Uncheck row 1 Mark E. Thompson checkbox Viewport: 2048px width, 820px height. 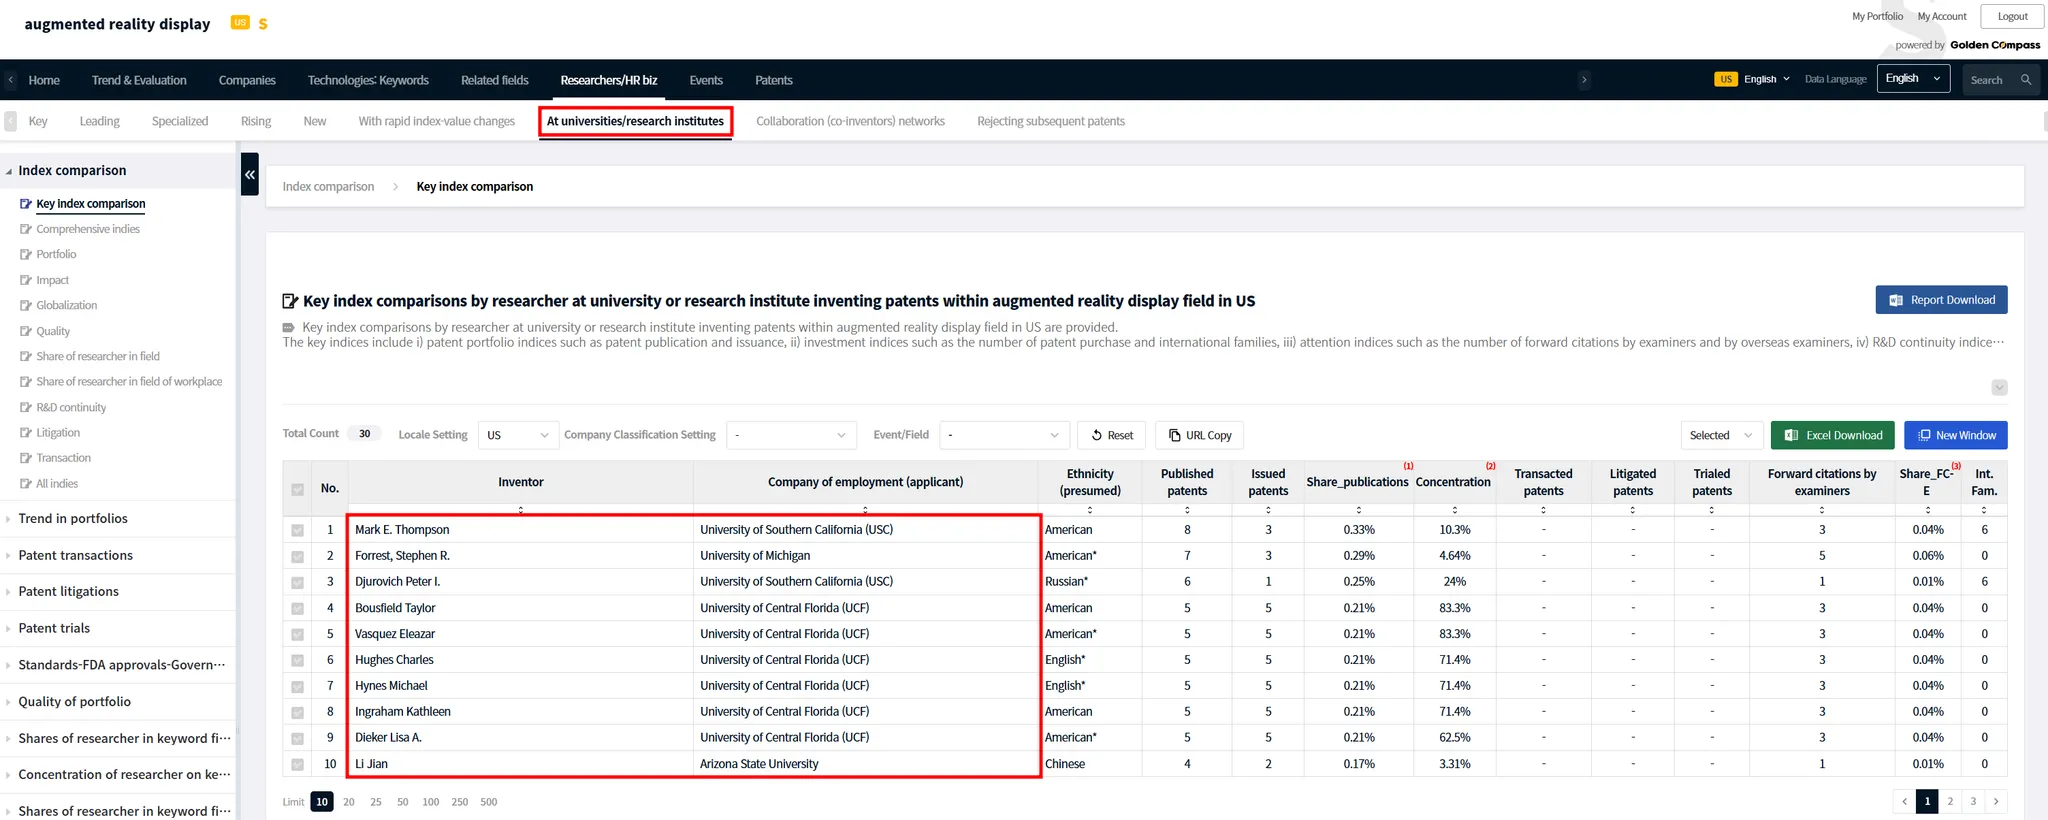(x=297, y=531)
